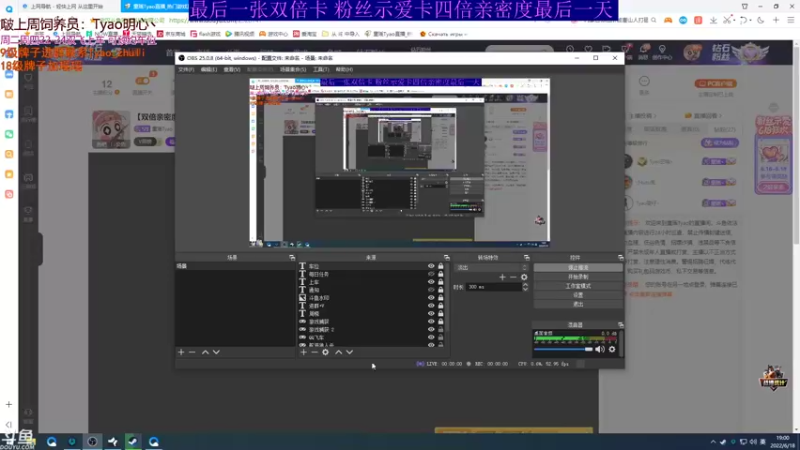Viewport: 800px width, 450px height.
Task: Open mixer channel settings gear icon
Action: pos(612,349)
